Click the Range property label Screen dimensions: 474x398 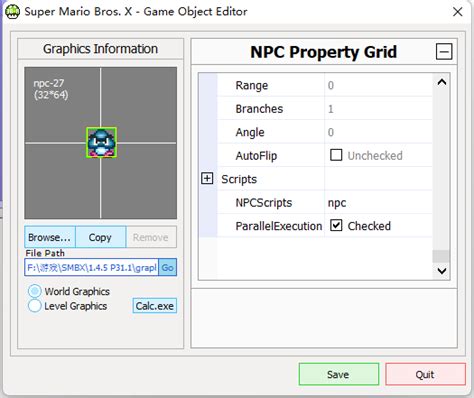coord(252,85)
